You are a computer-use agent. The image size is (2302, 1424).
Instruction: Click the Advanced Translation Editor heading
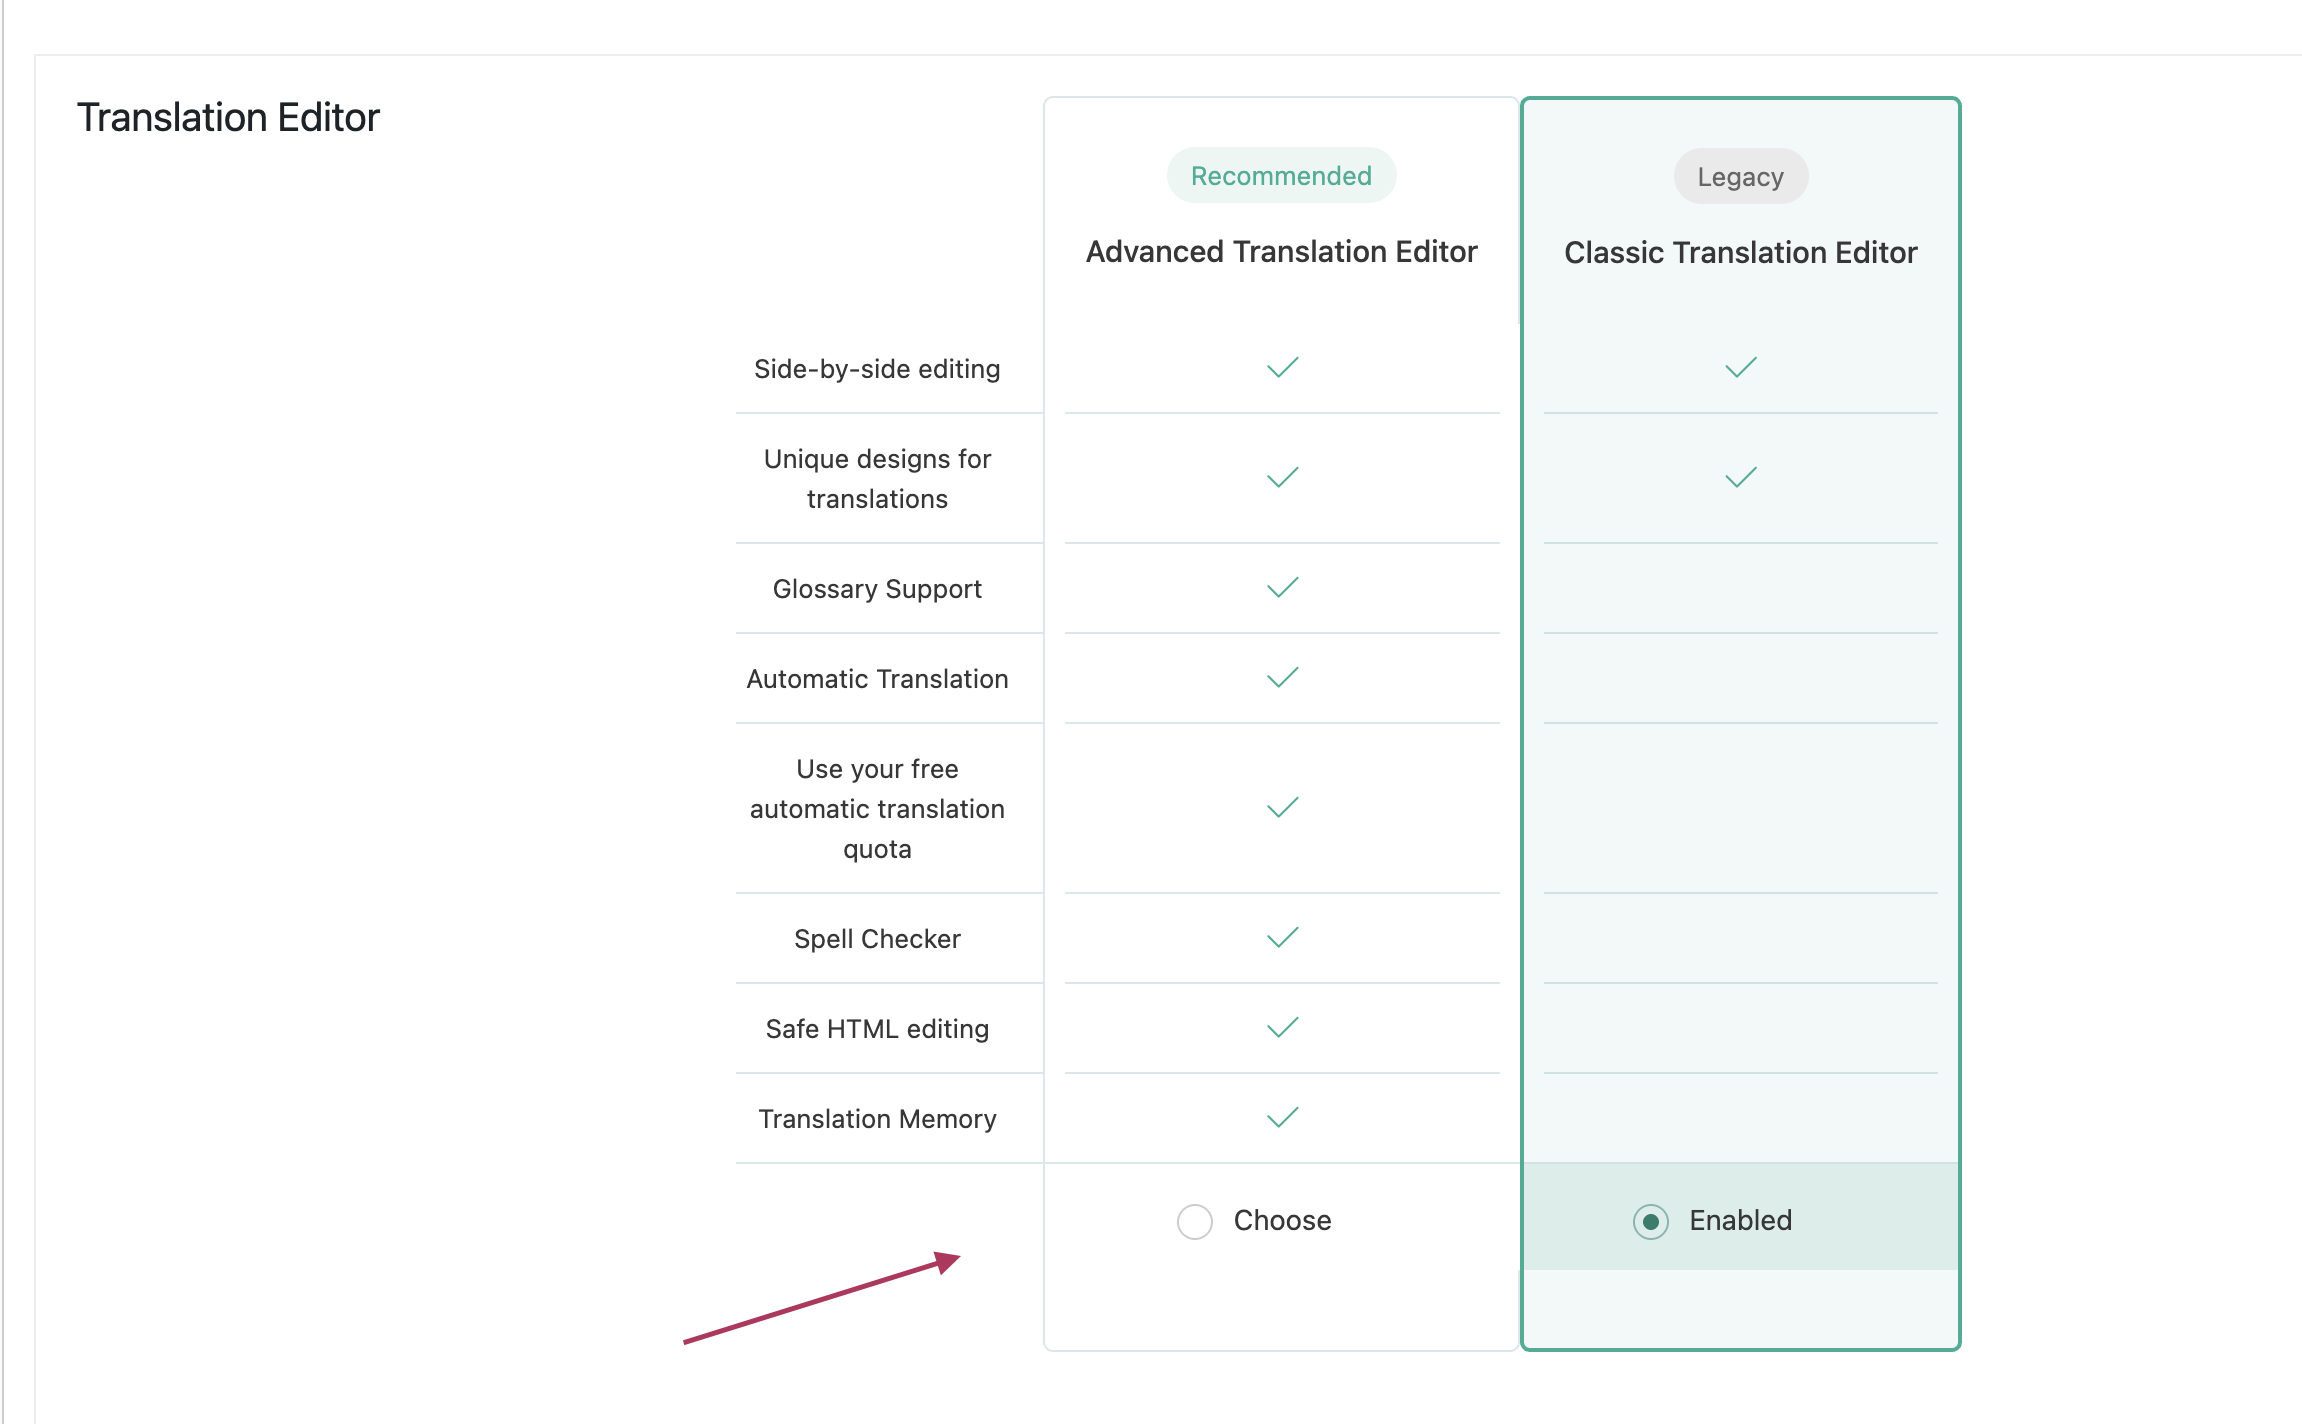point(1281,252)
